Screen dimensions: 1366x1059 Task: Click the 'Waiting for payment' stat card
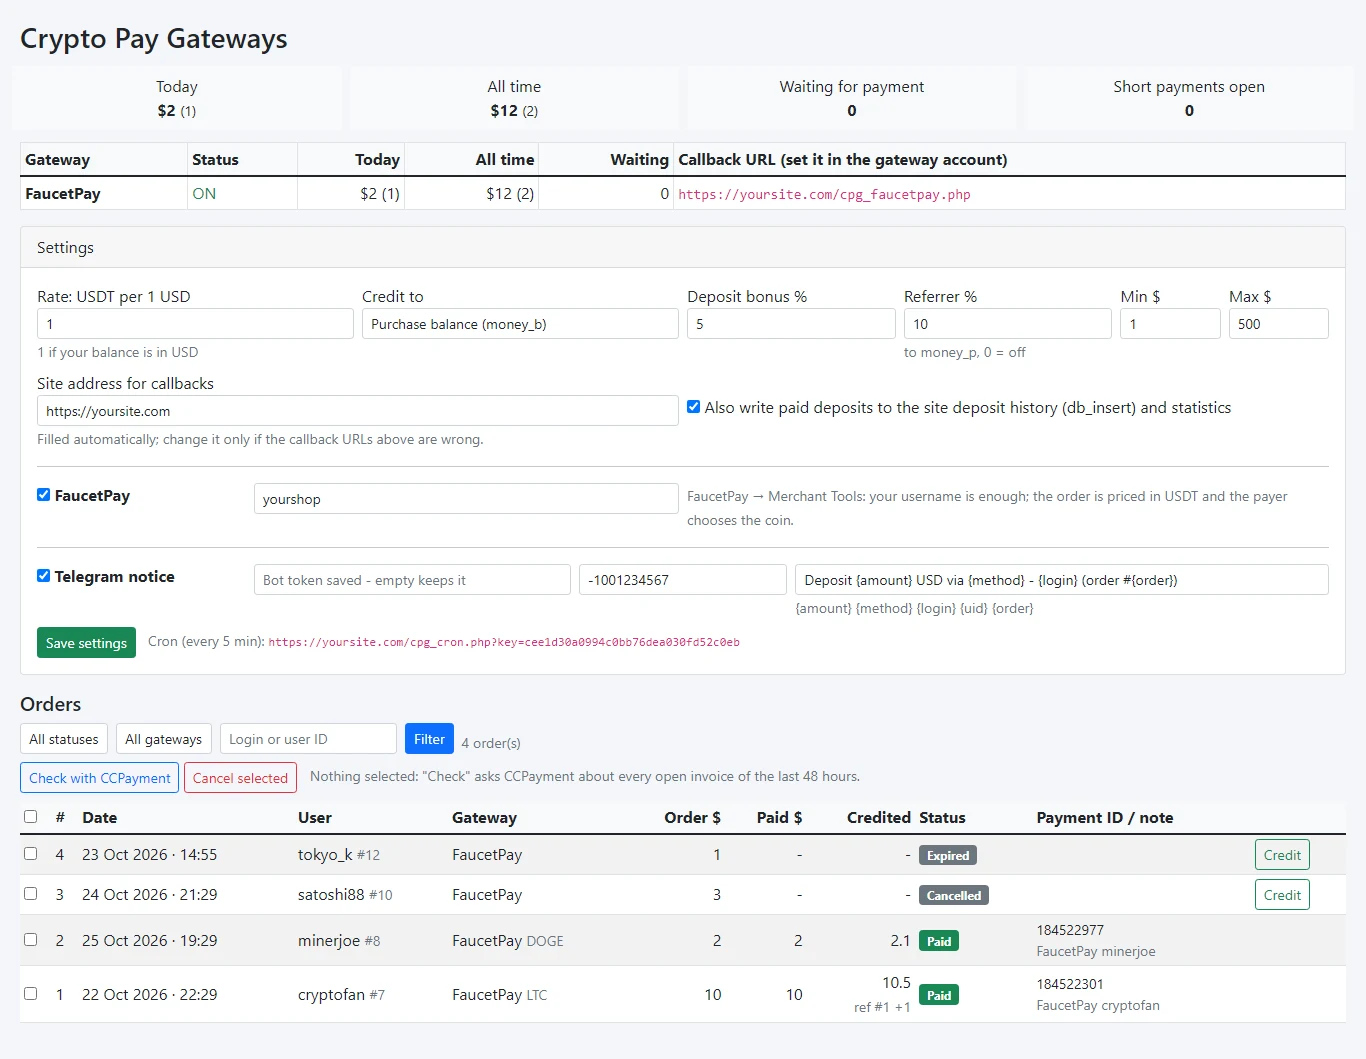coord(852,98)
